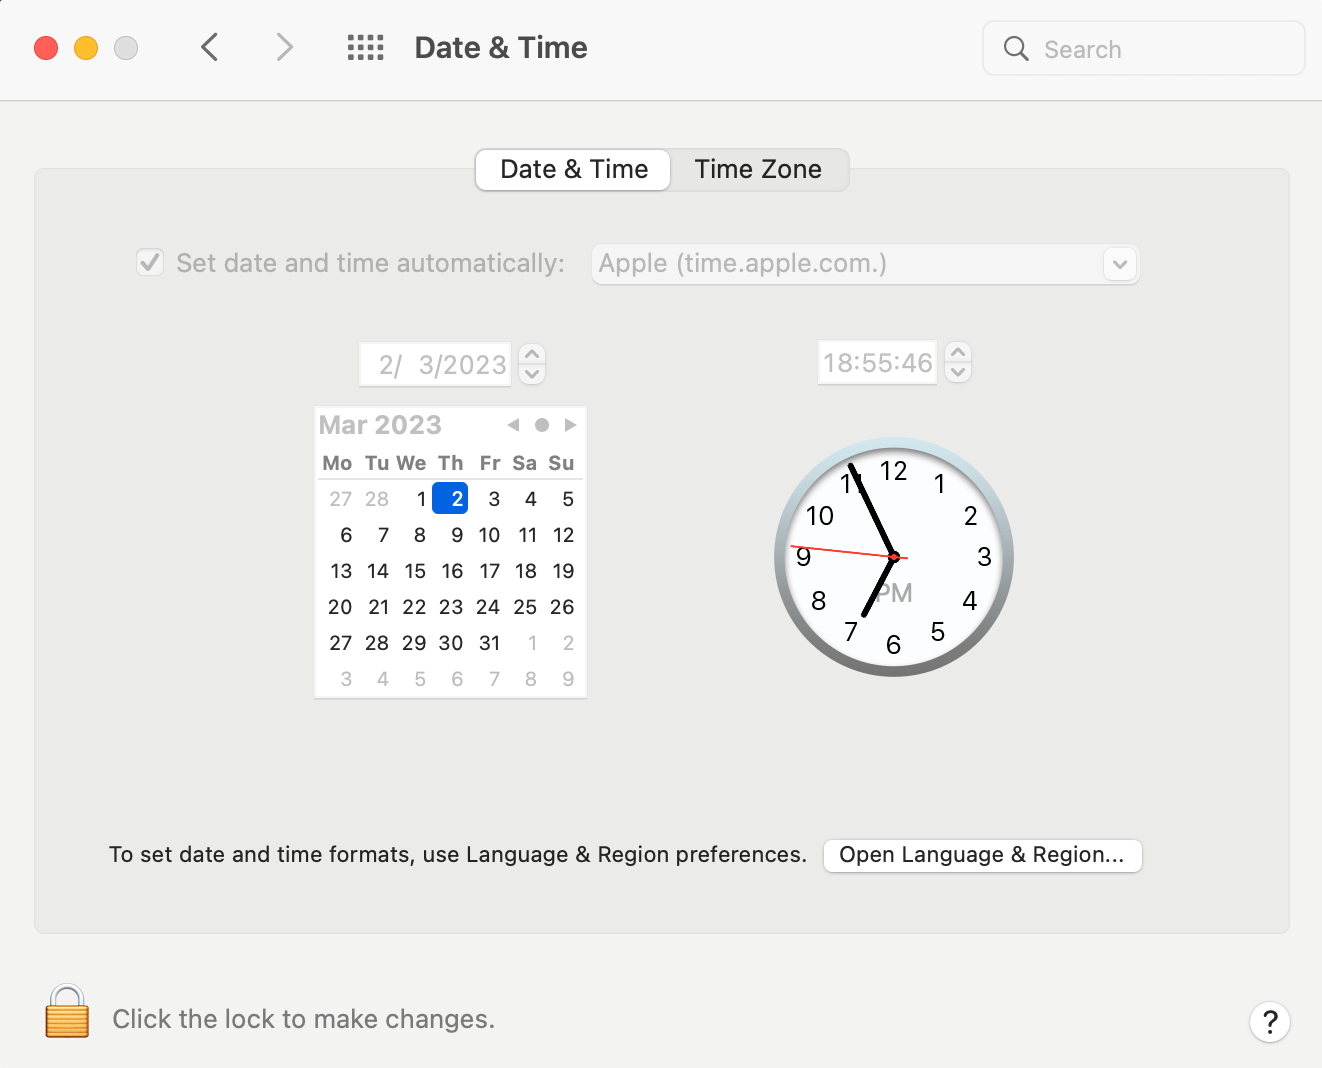Click the filled circle to jump to today
The height and width of the screenshot is (1068, 1322).
point(542,424)
